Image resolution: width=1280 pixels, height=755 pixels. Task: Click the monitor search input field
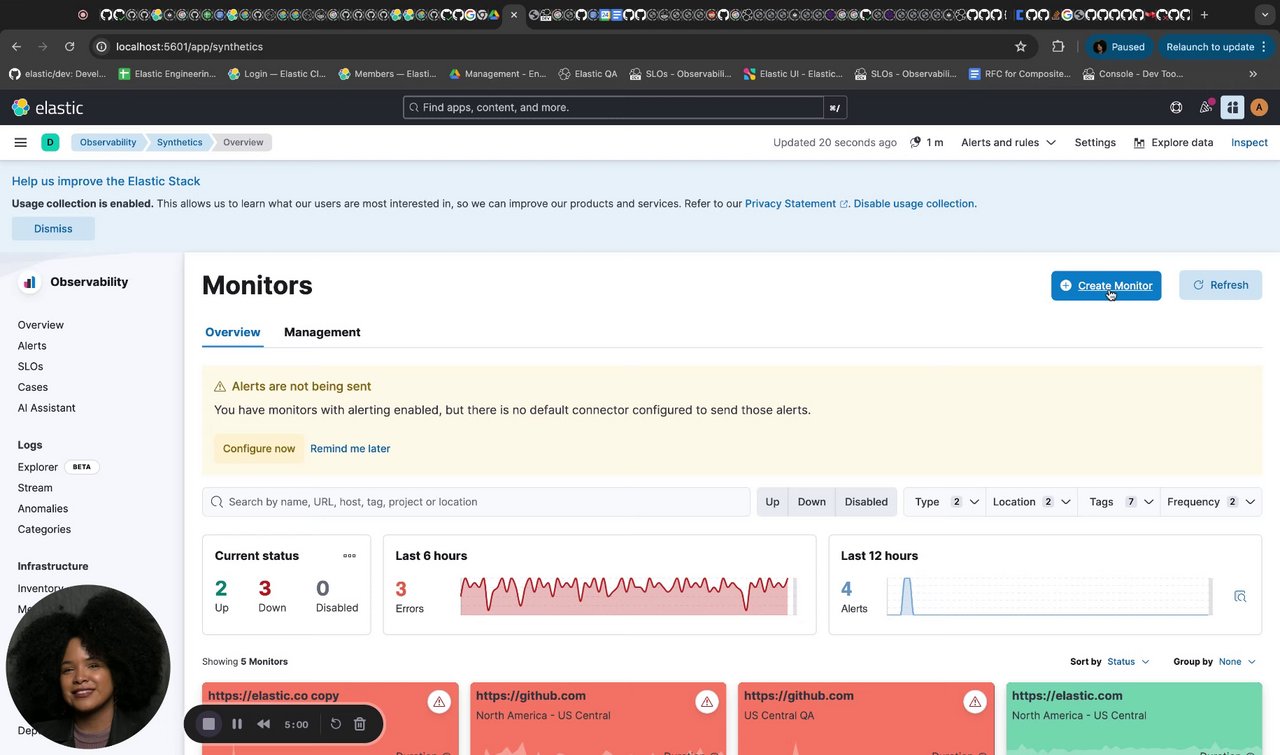coord(480,502)
